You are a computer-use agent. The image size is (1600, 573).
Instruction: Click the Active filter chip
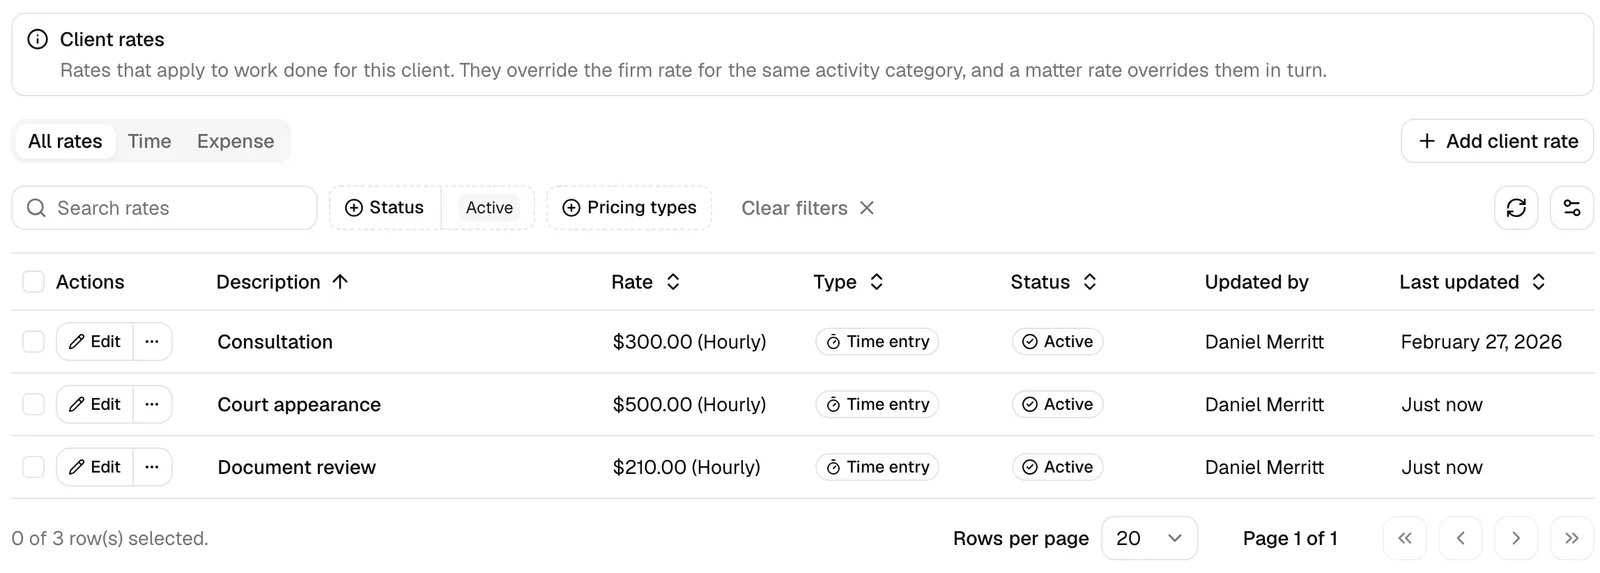click(489, 208)
